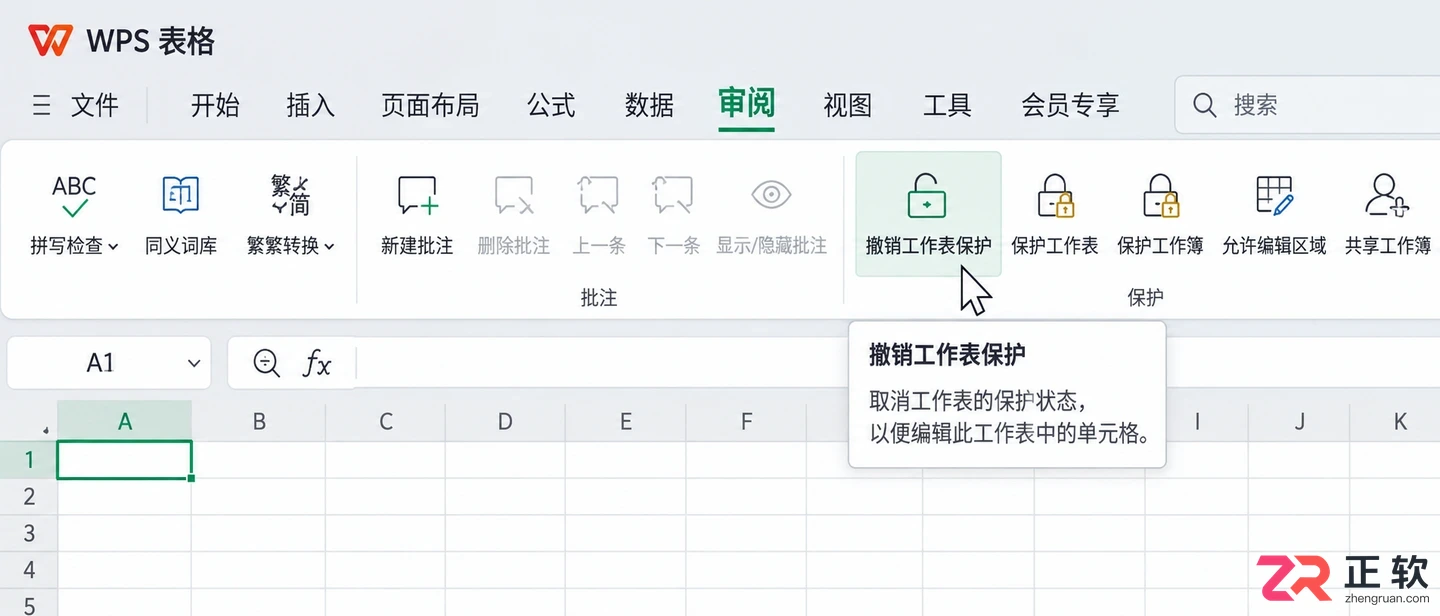
Task: Select column J header
Action: tap(1300, 421)
